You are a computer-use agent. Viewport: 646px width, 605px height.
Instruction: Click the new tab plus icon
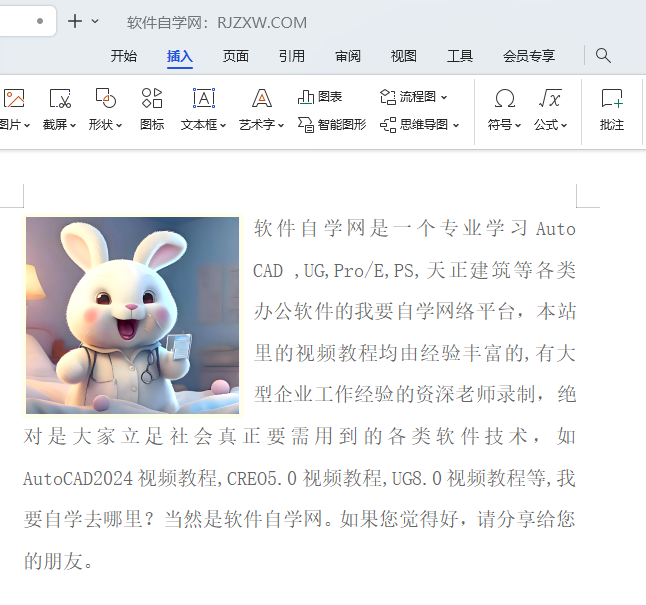click(x=75, y=21)
